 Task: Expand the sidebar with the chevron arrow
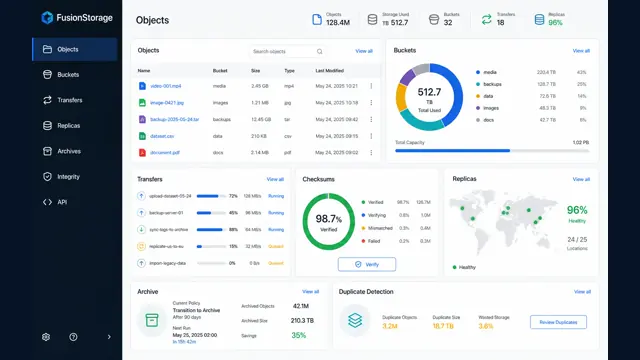coord(109,337)
